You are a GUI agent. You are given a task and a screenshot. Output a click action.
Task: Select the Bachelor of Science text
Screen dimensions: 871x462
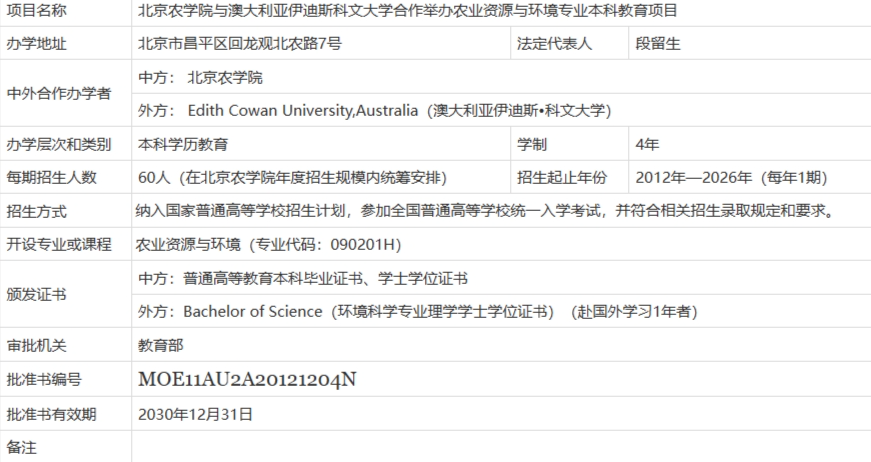pos(253,312)
